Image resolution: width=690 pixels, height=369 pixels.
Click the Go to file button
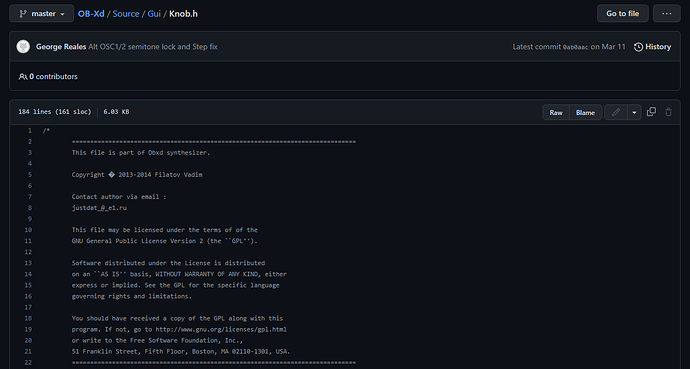[x=623, y=14]
